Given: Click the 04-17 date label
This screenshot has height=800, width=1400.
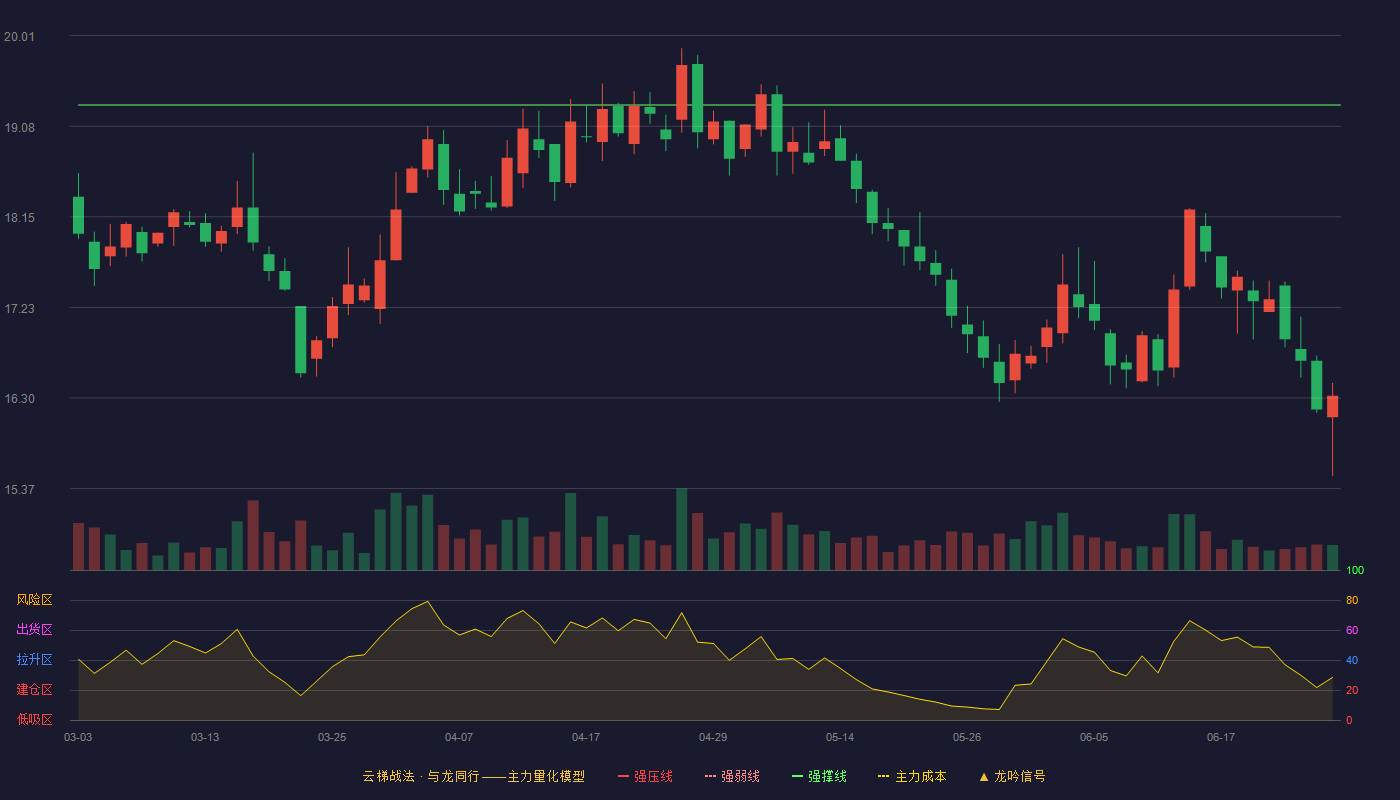Looking at the screenshot, I should click(x=586, y=737).
